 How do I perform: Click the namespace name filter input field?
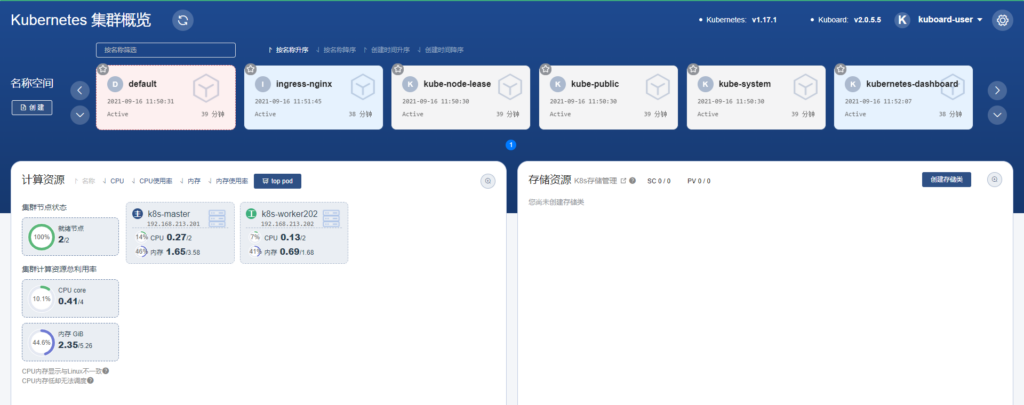(x=166, y=49)
